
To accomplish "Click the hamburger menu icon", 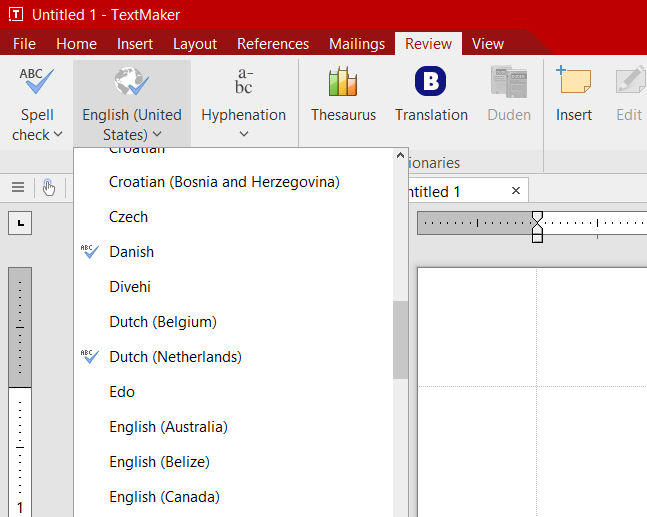I will pyautogui.click(x=17, y=188).
